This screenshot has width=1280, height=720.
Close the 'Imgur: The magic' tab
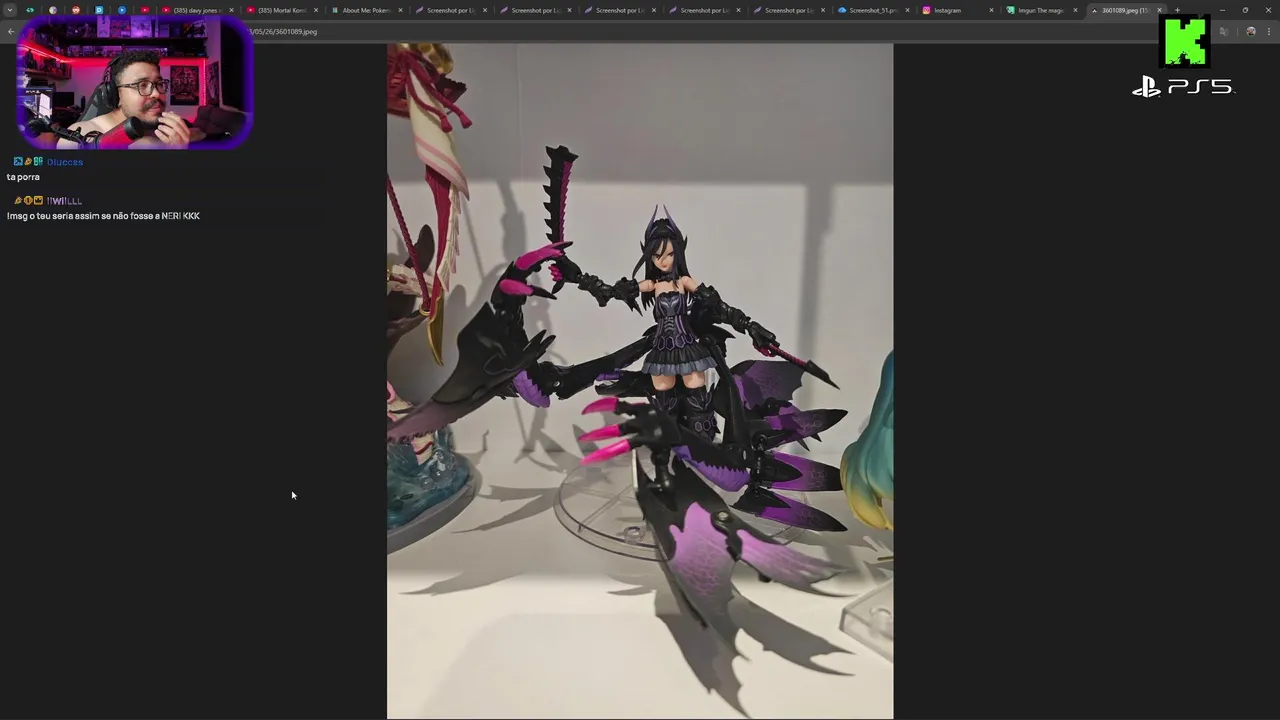tap(1076, 10)
